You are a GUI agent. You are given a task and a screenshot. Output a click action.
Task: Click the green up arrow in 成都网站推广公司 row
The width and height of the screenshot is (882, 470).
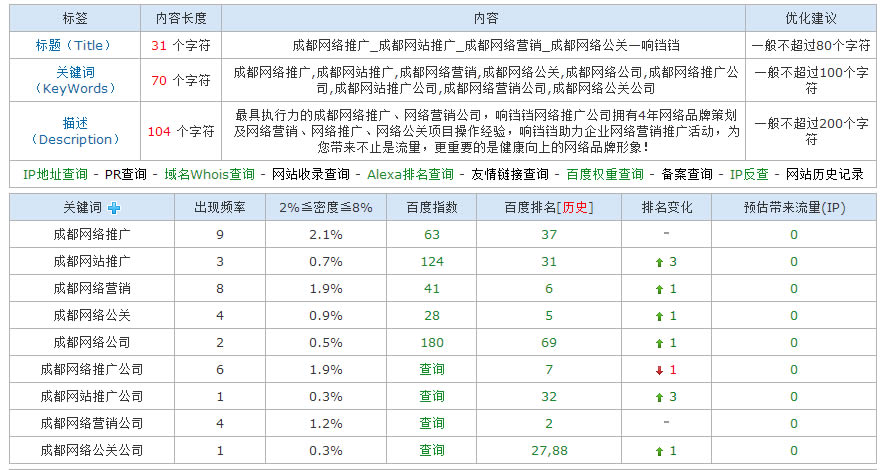tap(659, 397)
